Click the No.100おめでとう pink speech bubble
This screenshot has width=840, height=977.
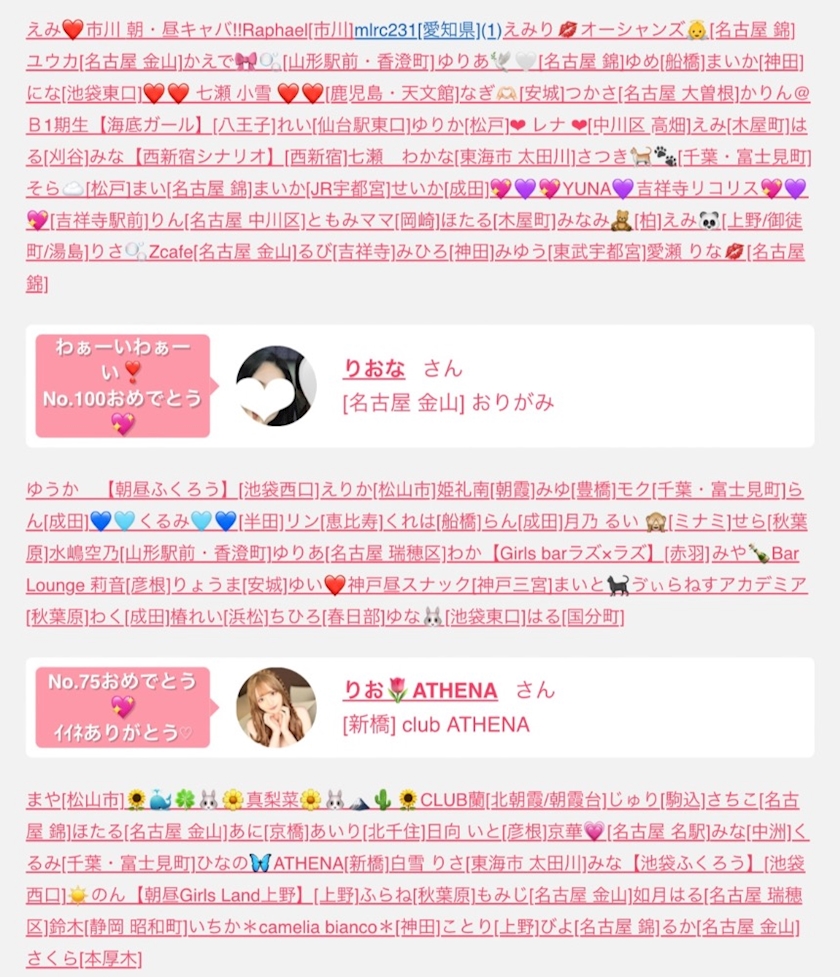pyautogui.click(x=123, y=386)
